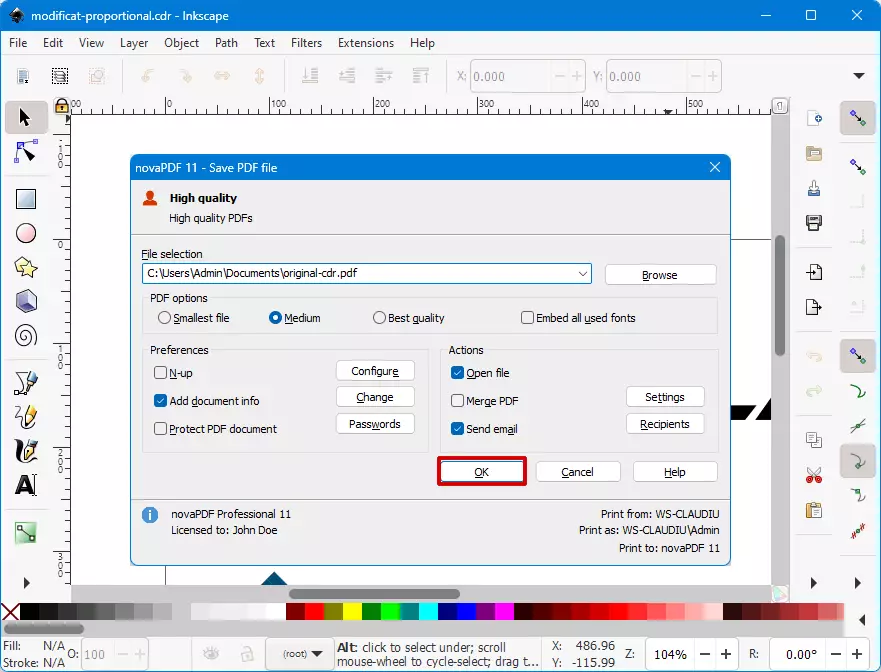Click the OK button
Viewport: 881px width, 672px height.
482,472
